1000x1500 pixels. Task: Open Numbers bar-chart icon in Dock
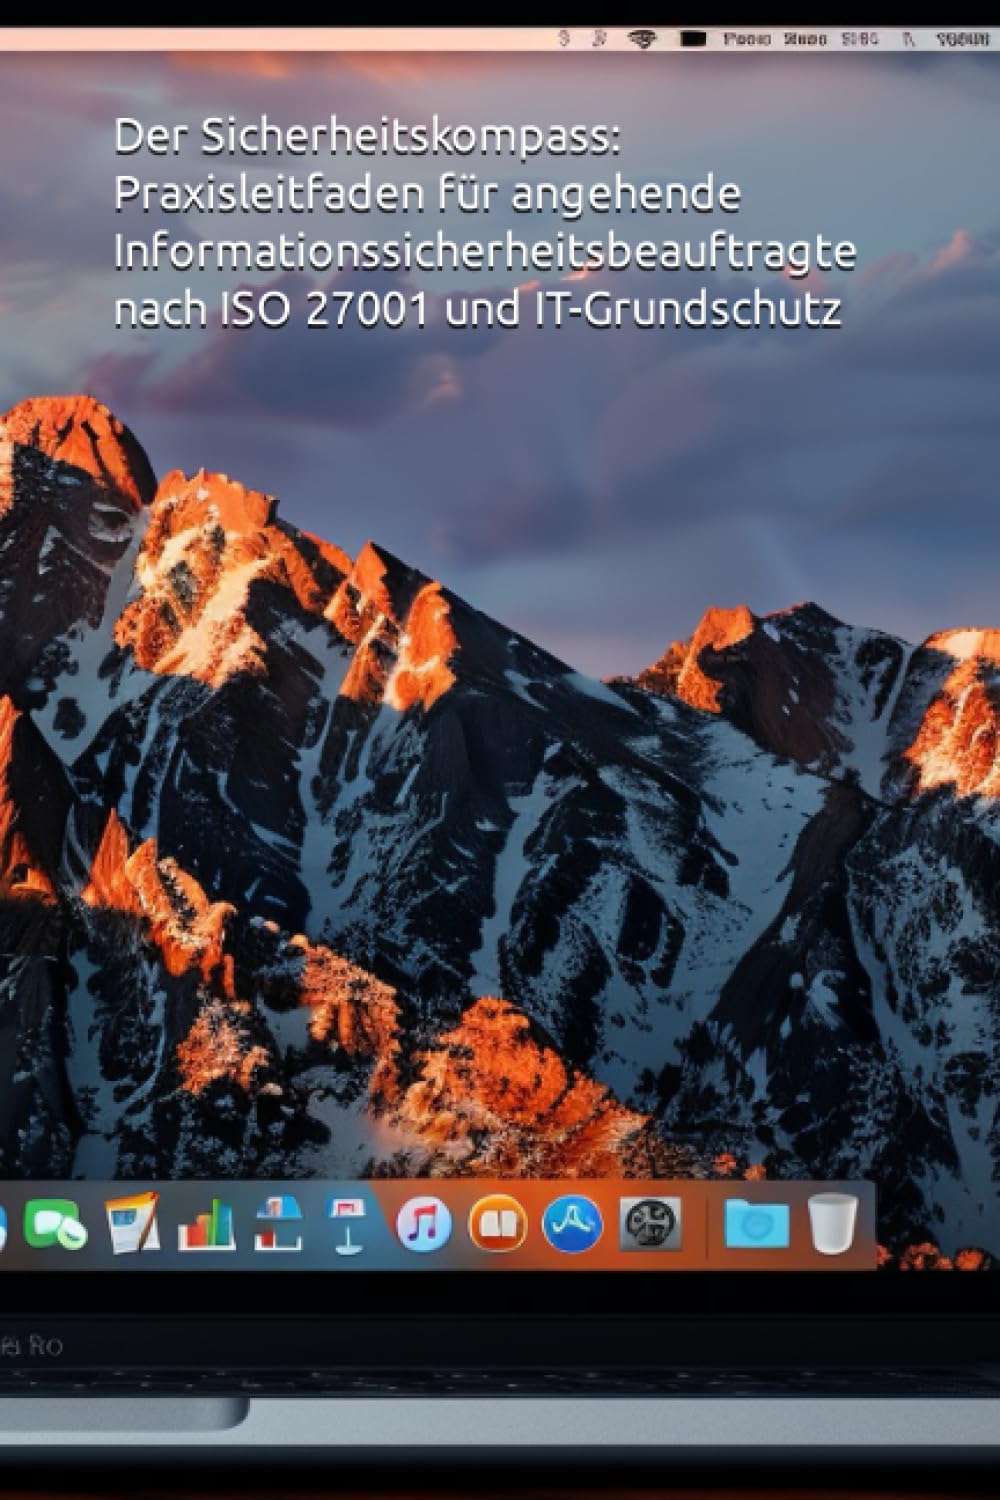click(206, 1224)
